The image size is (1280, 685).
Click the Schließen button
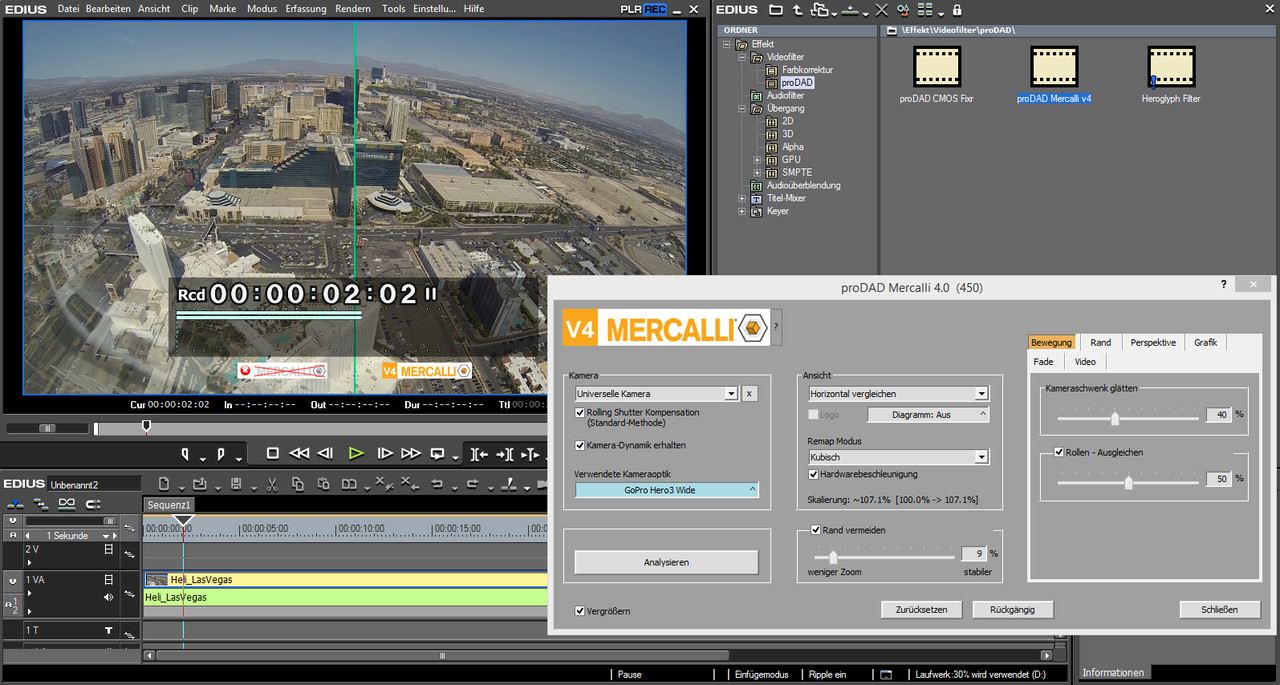coord(1217,609)
